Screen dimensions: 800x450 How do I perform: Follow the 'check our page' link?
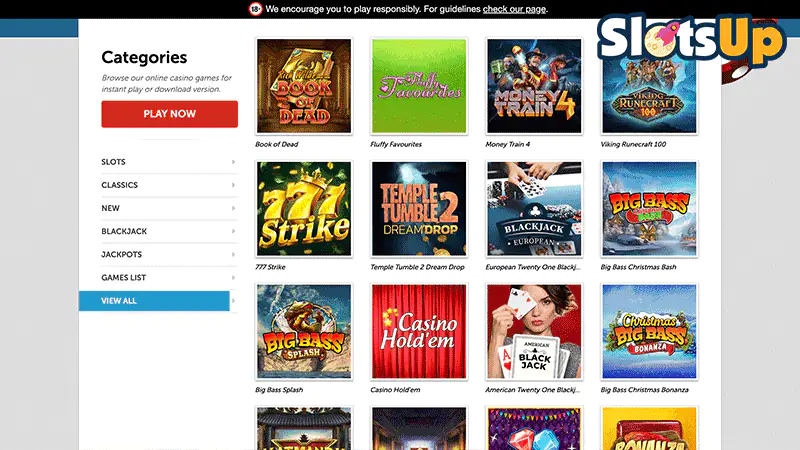(514, 9)
